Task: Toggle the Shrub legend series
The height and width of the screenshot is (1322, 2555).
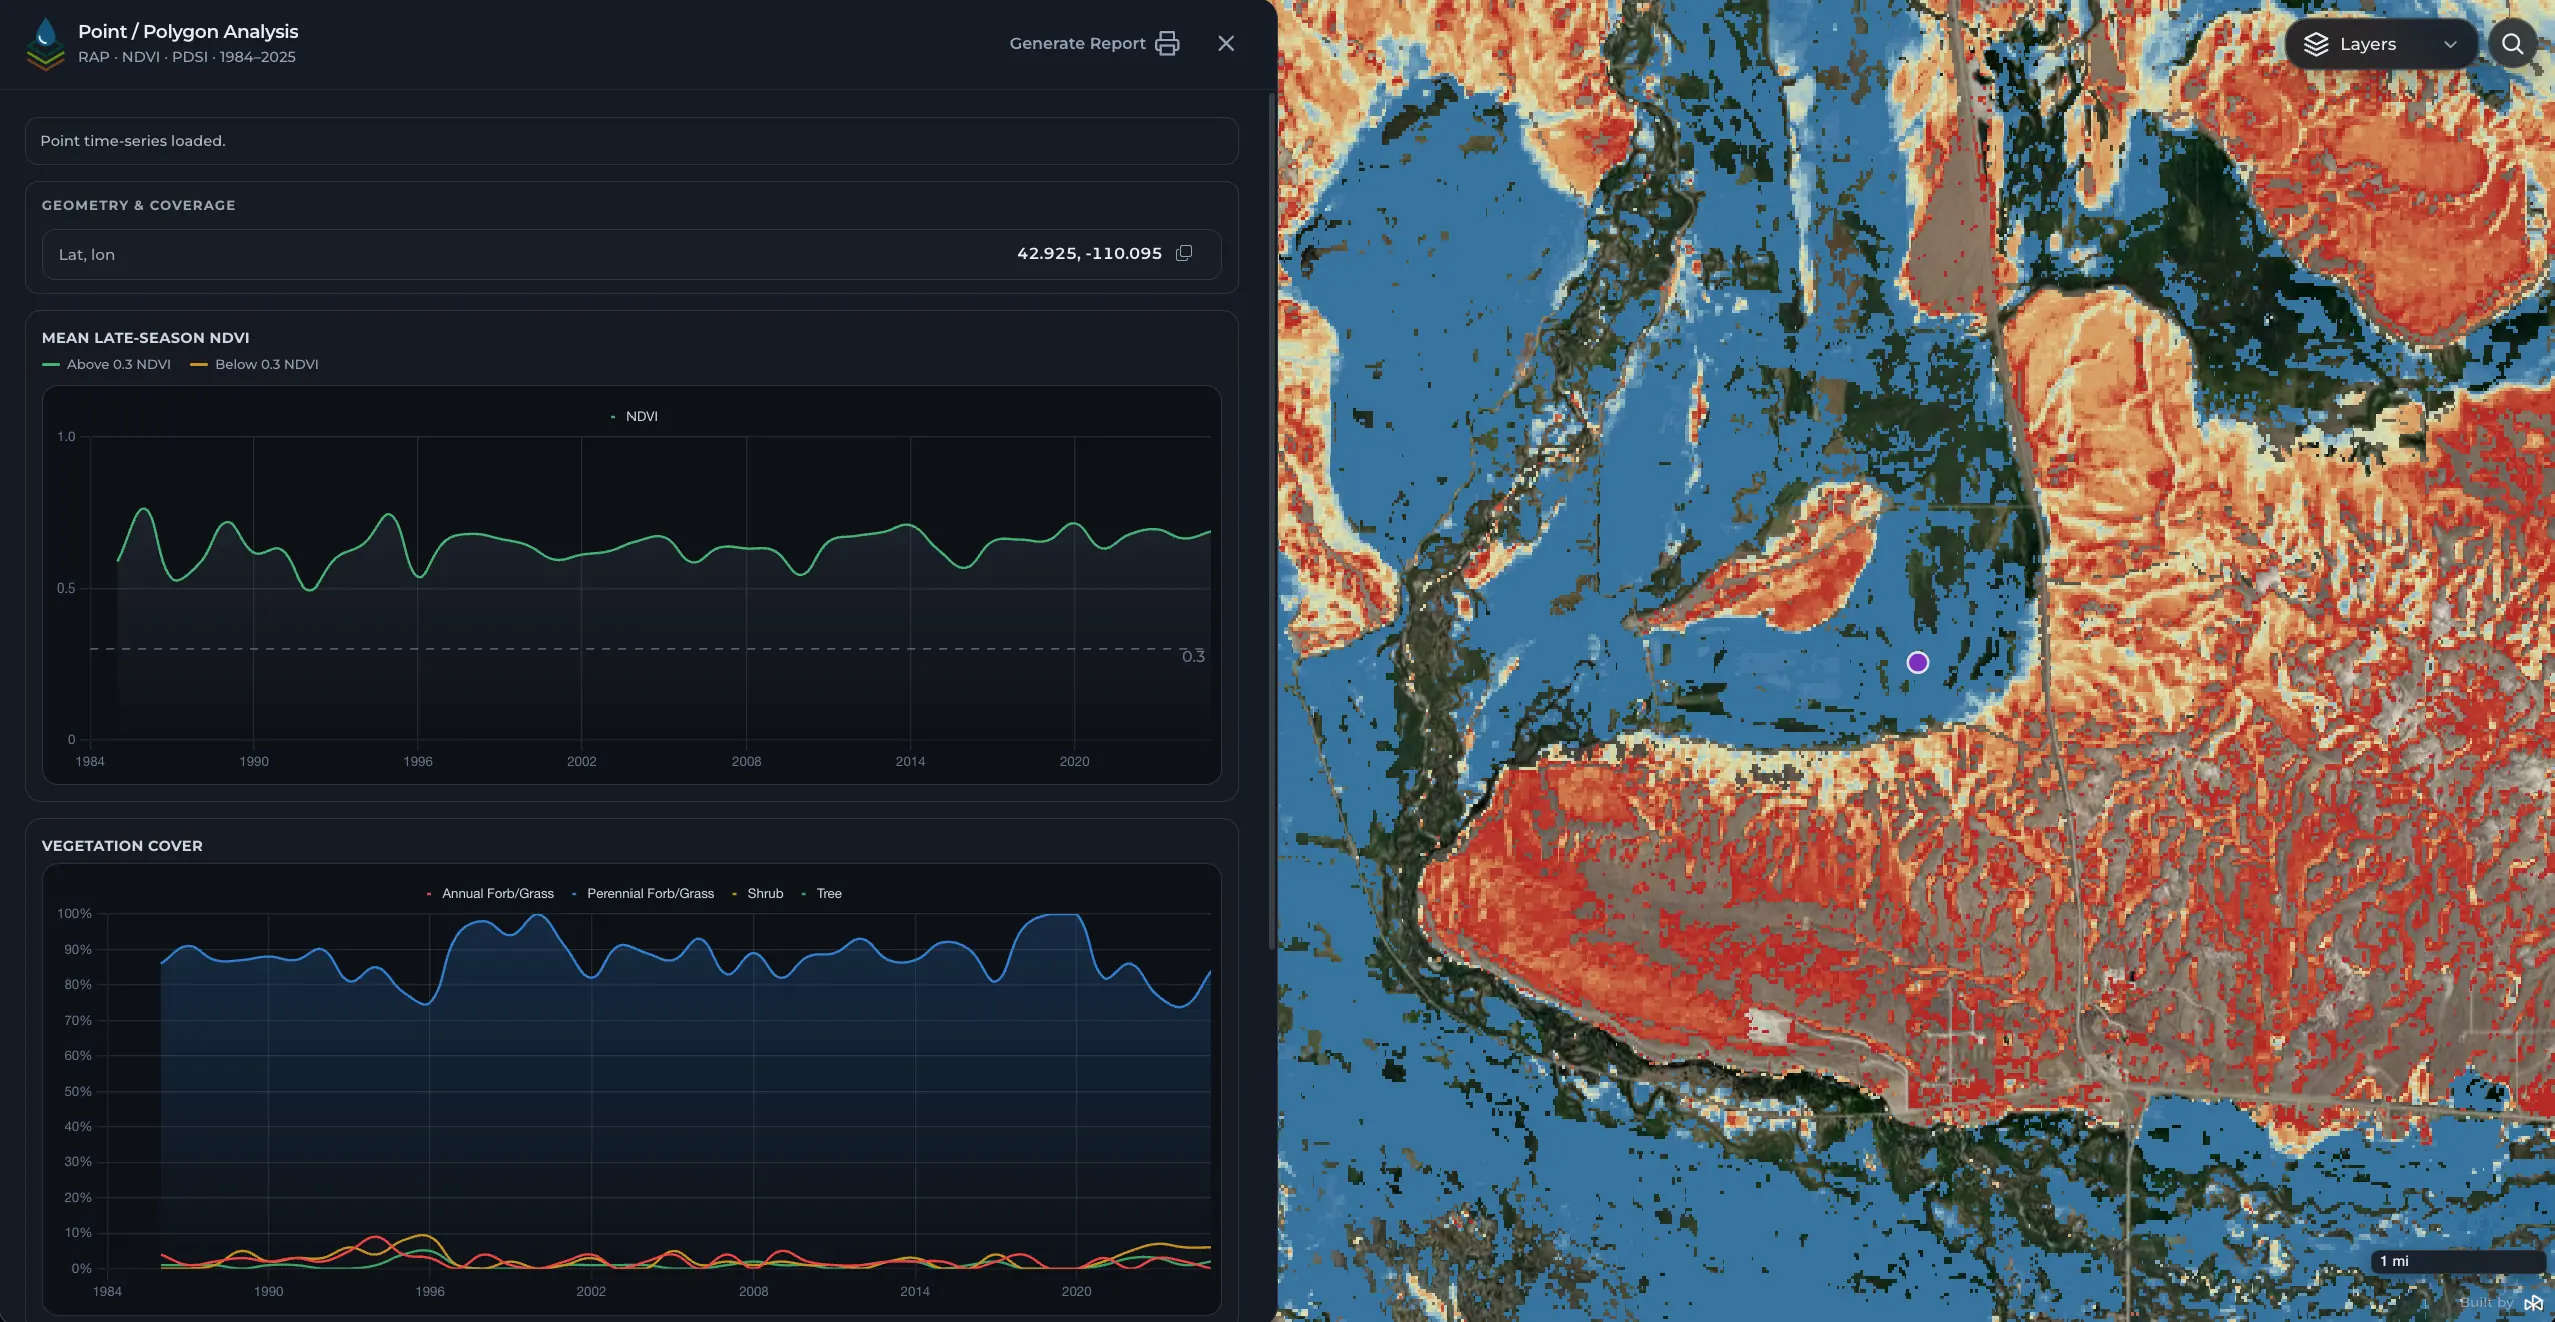Action: (x=758, y=893)
